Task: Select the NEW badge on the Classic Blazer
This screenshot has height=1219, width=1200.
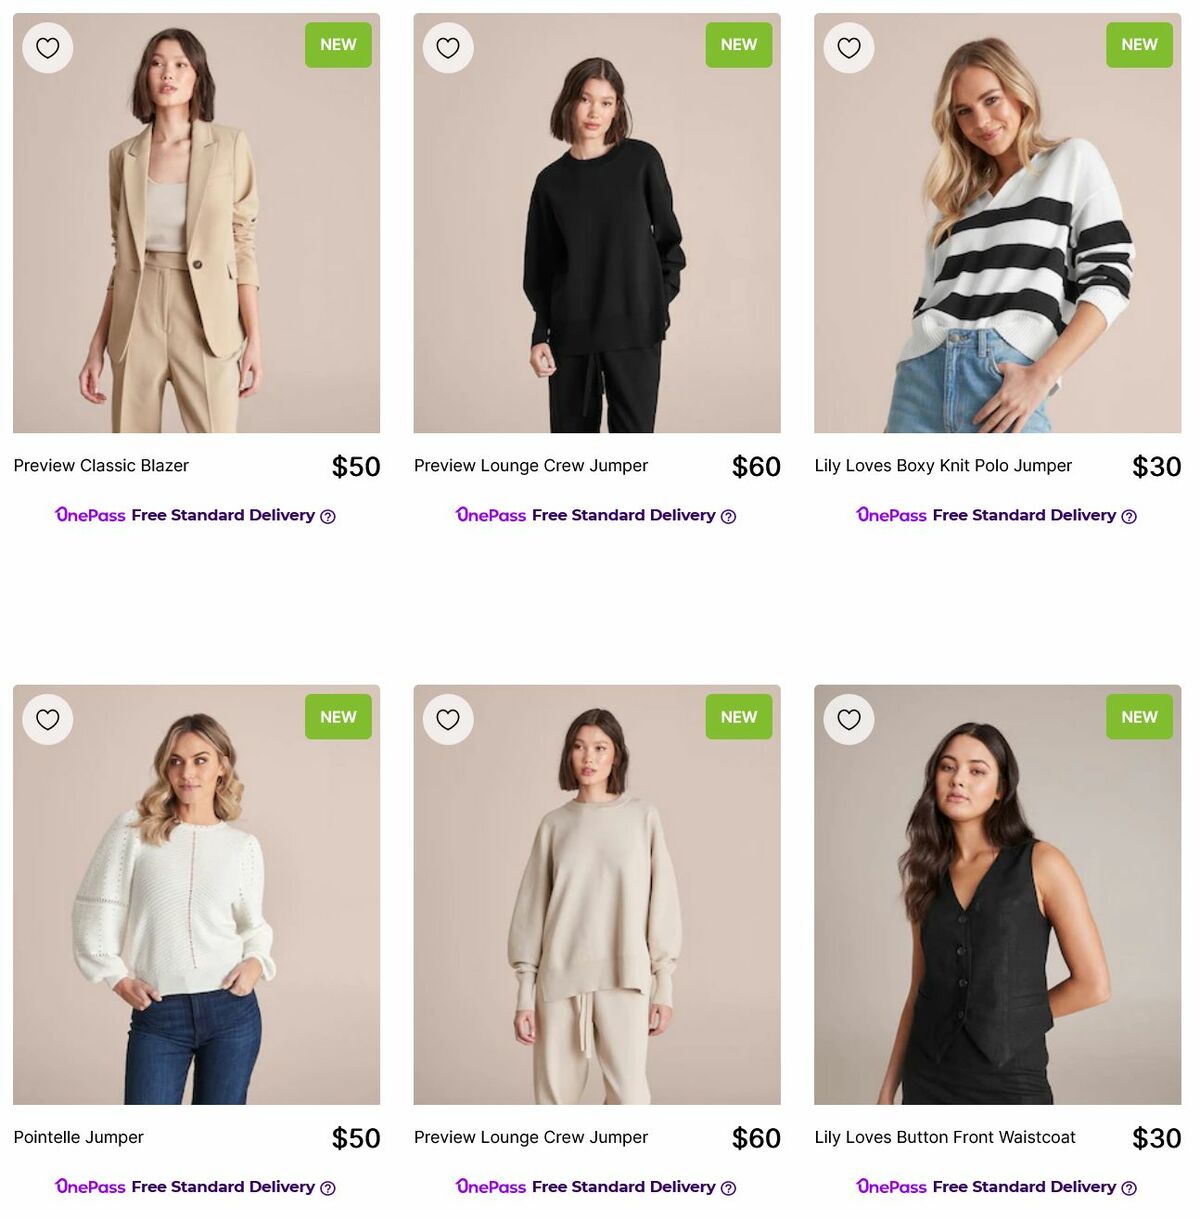Action: click(x=338, y=44)
